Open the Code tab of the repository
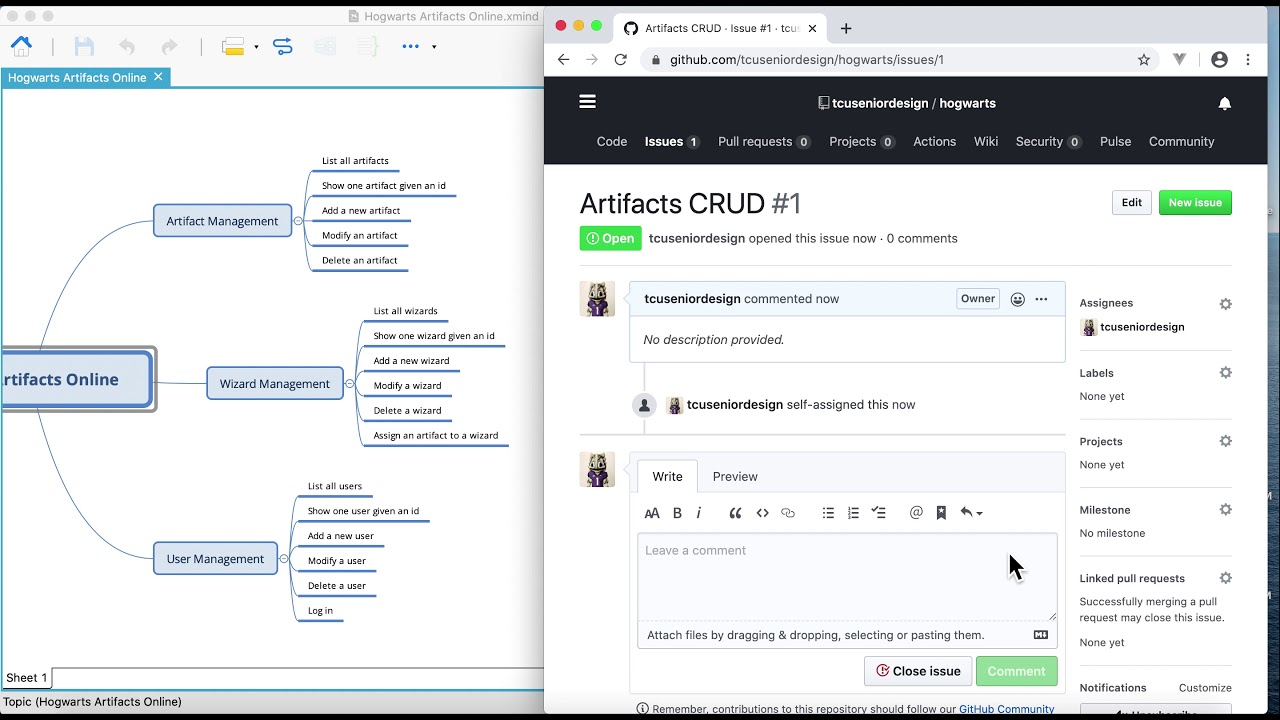 [612, 142]
